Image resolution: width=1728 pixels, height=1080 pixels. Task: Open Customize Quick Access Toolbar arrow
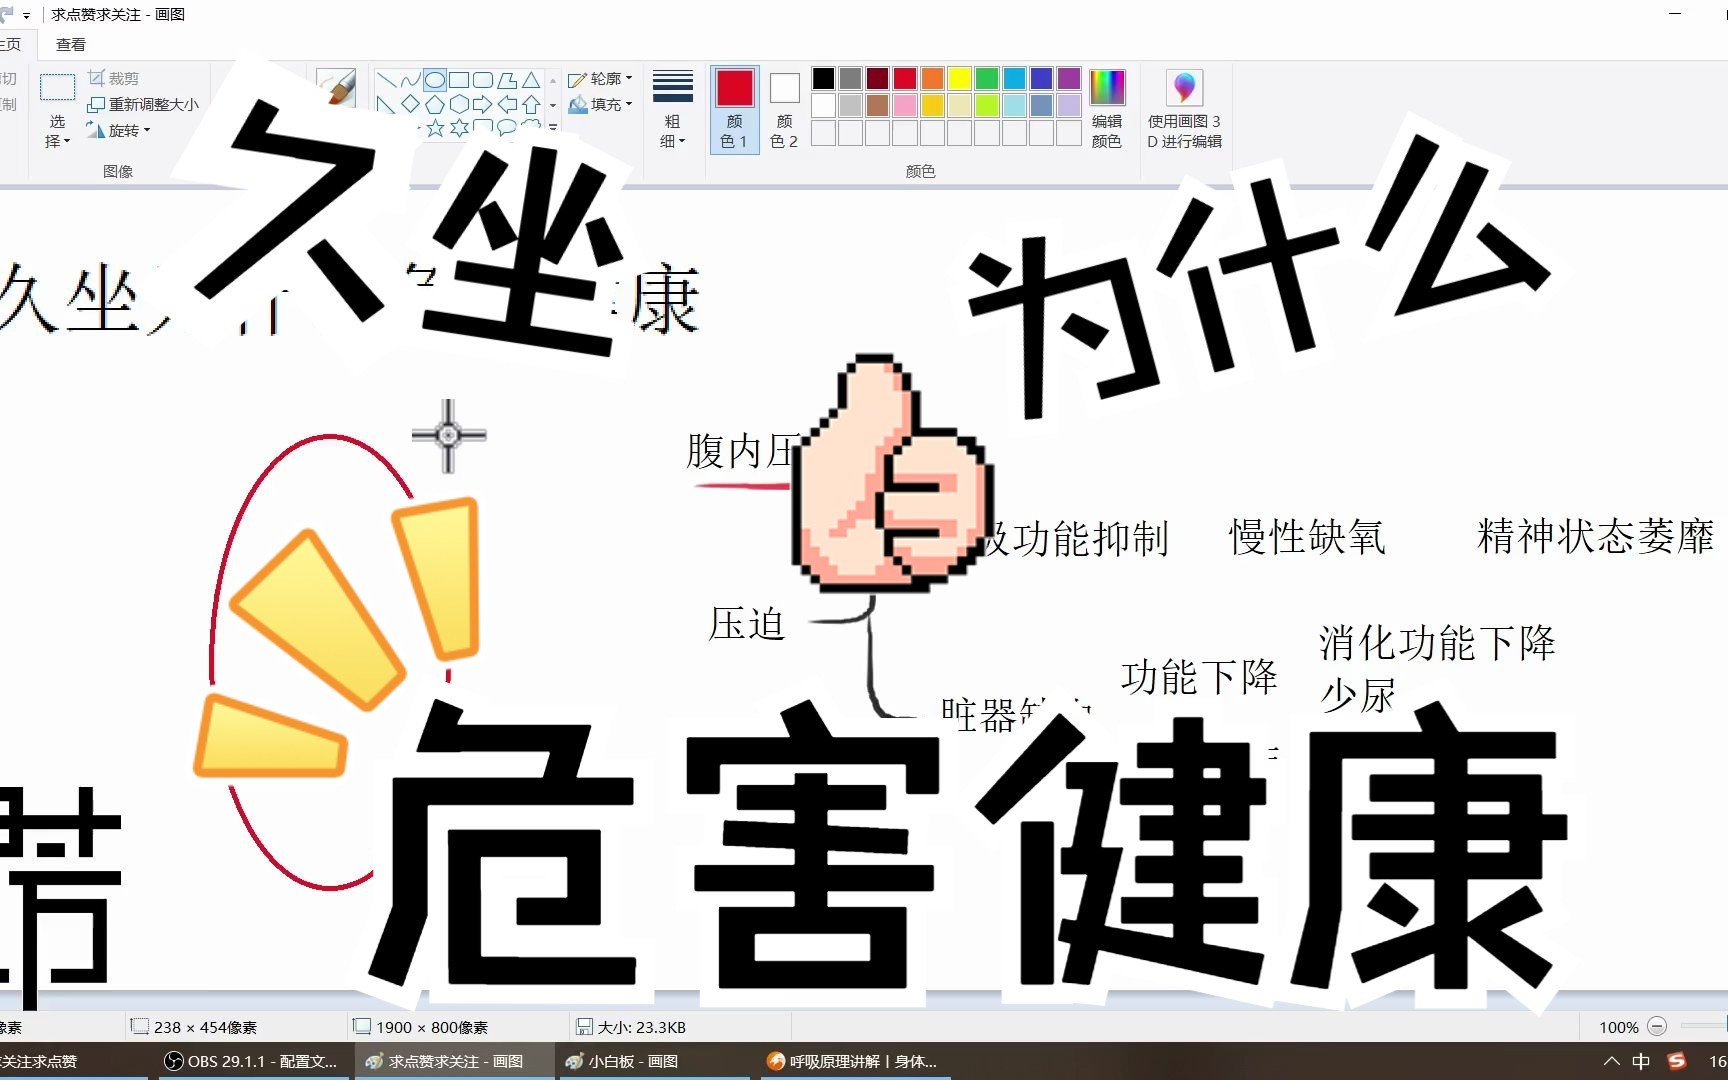click(26, 15)
